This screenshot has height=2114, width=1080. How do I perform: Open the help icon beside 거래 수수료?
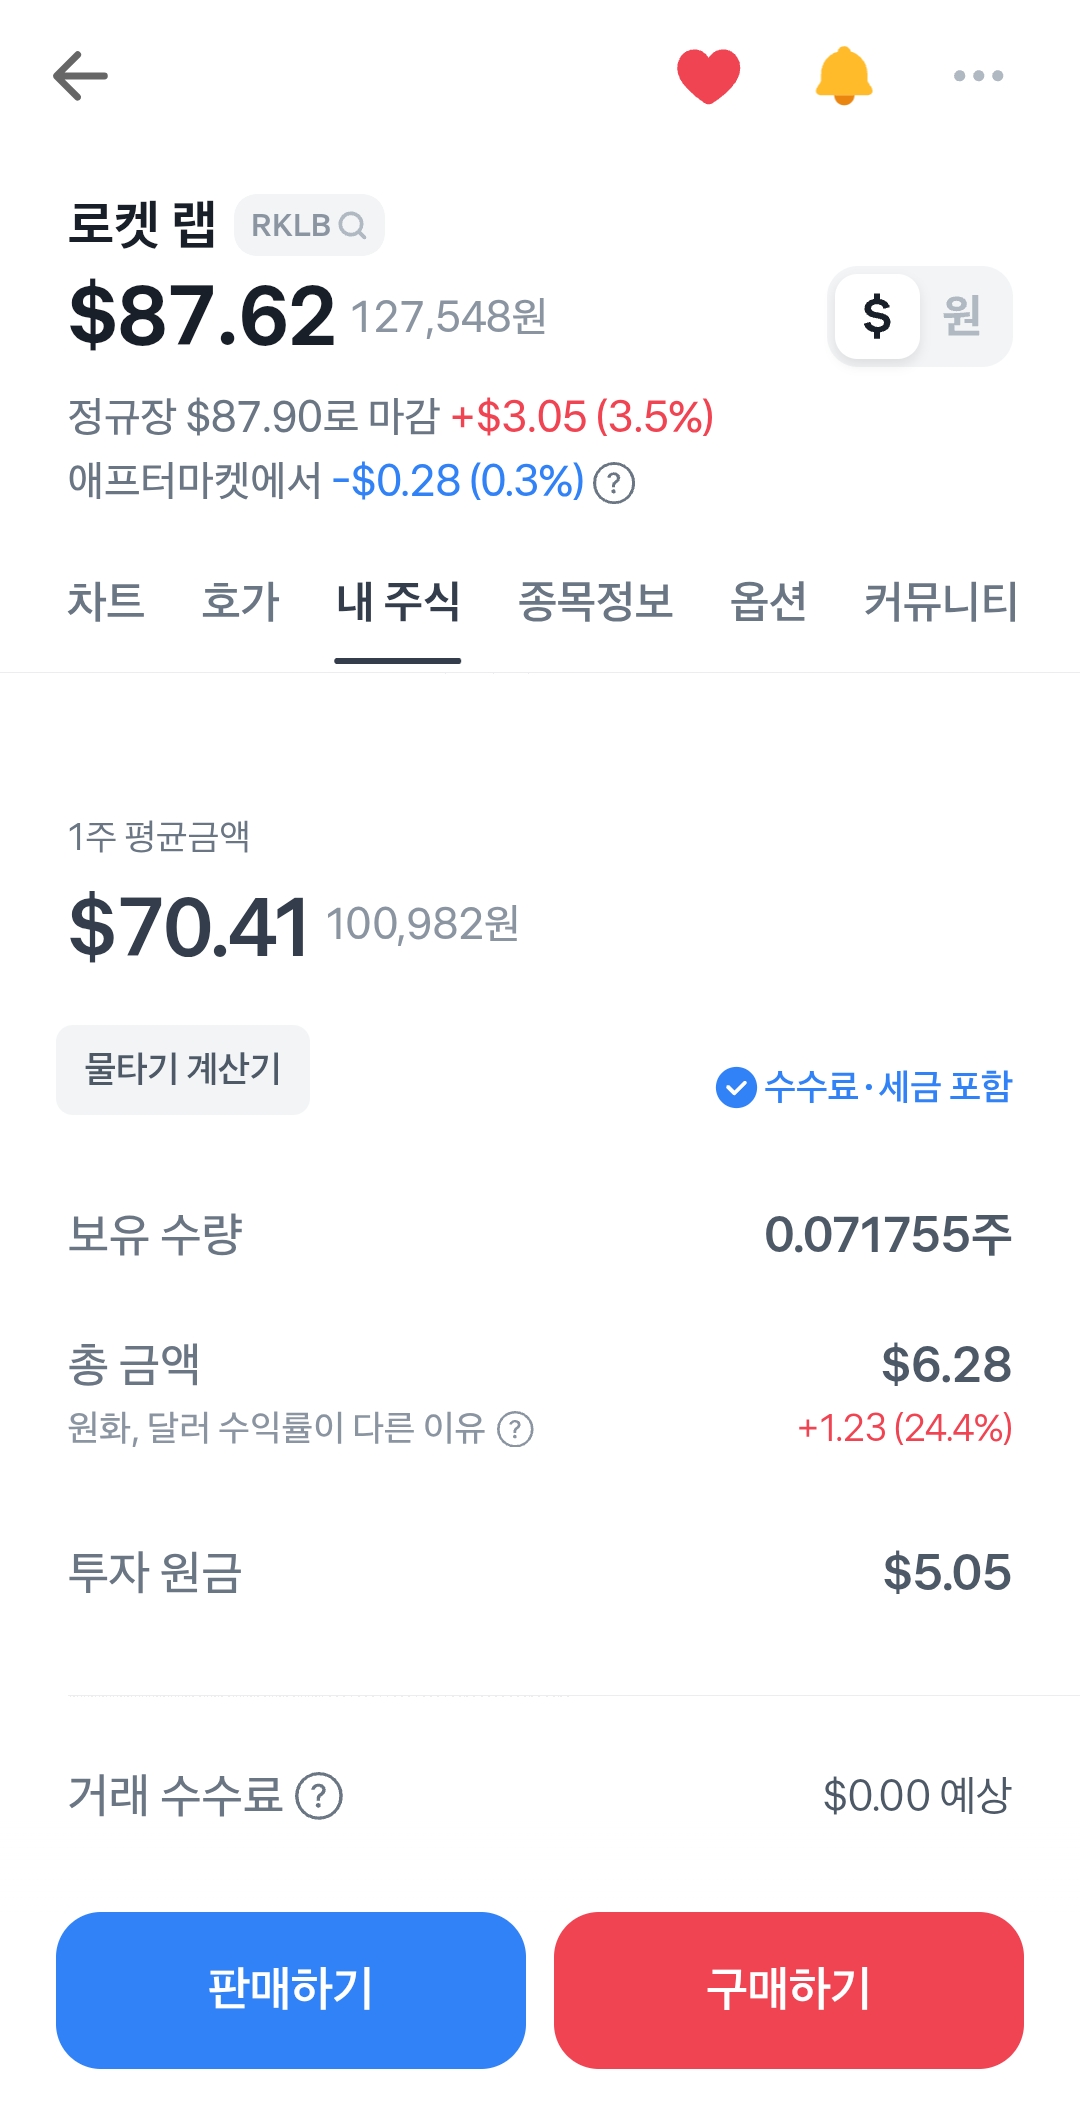319,1796
